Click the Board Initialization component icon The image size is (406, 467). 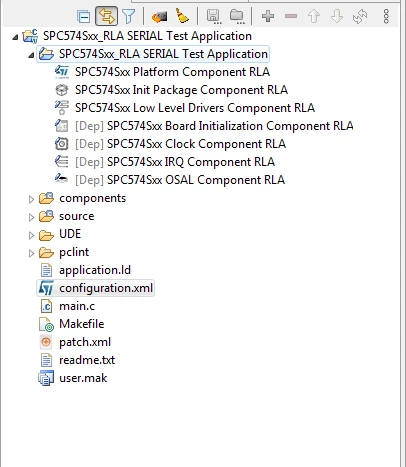coord(62,126)
